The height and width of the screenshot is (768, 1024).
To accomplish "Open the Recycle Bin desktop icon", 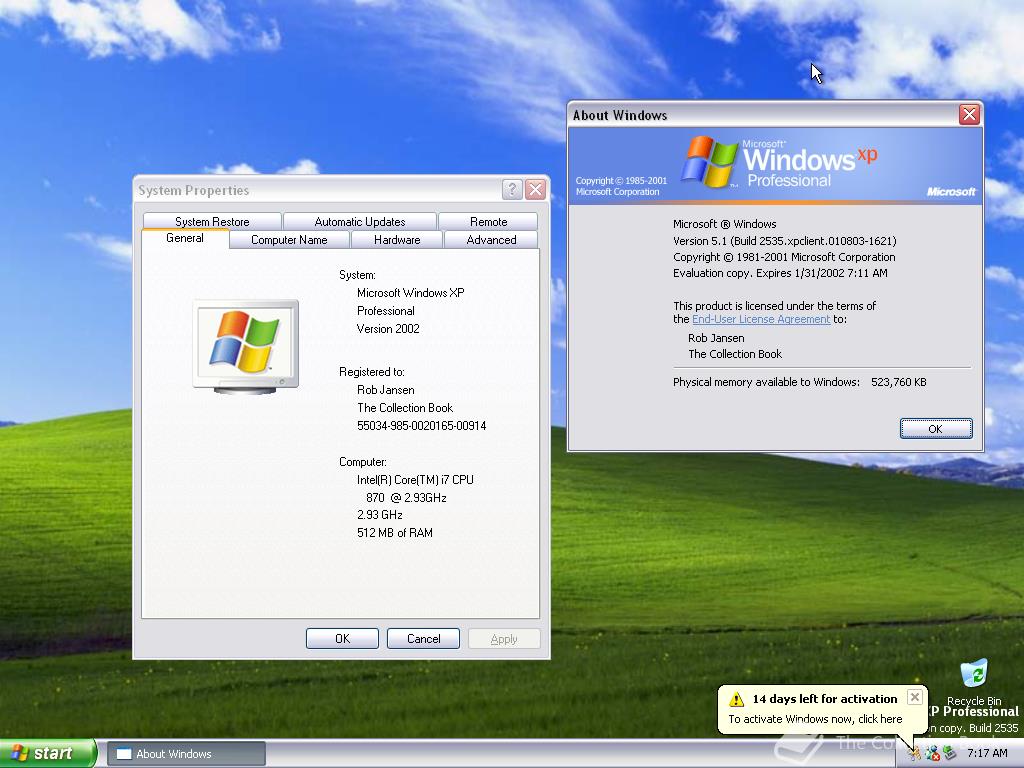I will pyautogui.click(x=974, y=682).
